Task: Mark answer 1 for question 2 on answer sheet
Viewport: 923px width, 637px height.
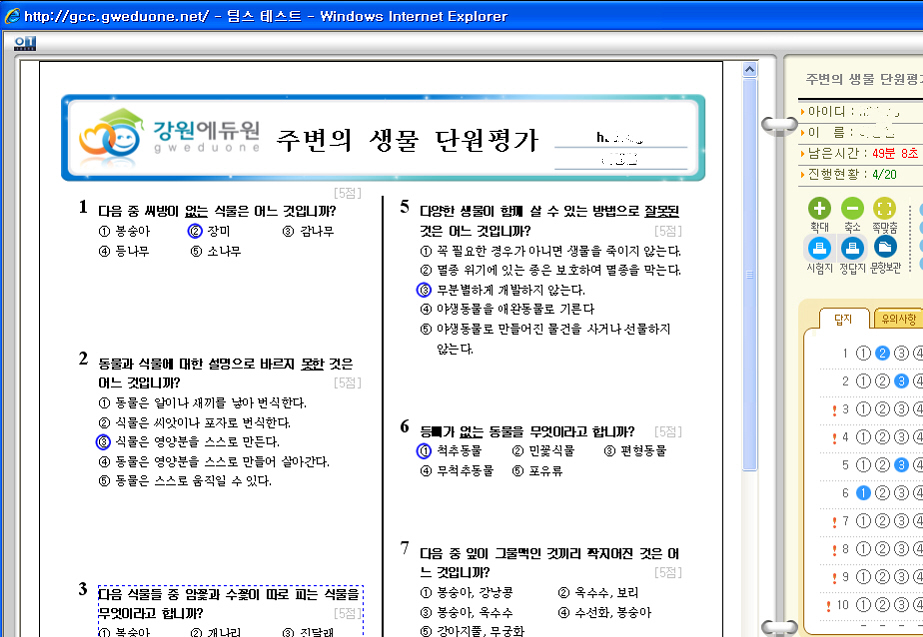Action: pyautogui.click(x=863, y=381)
